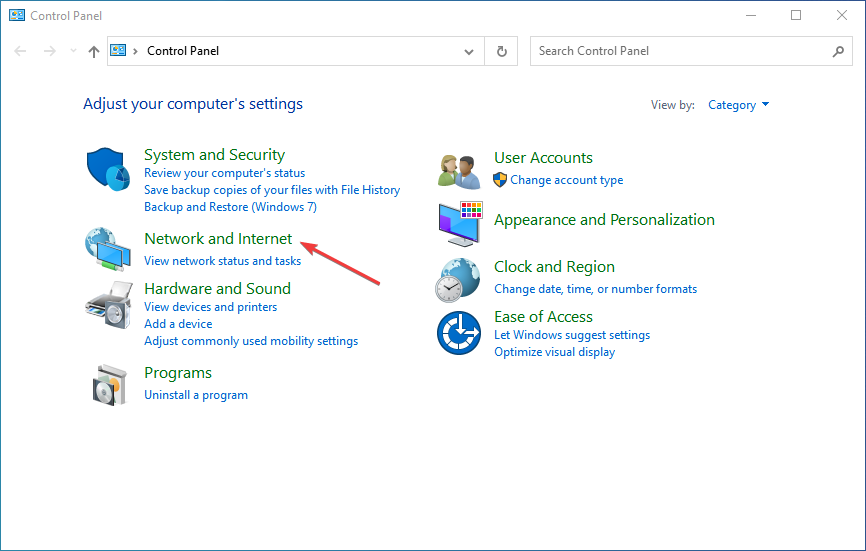Click Change account type link
Image resolution: width=866 pixels, height=551 pixels.
click(x=567, y=180)
